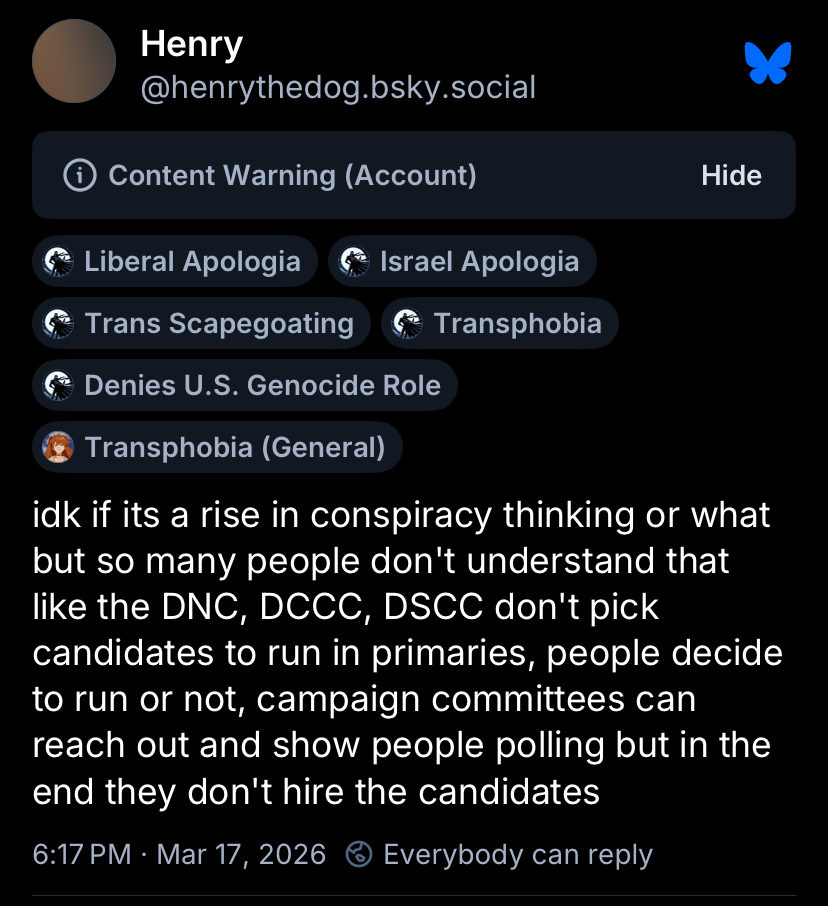Click the Transphobia (General) avatar icon
Viewport: 828px width, 906px height.
pos(59,447)
